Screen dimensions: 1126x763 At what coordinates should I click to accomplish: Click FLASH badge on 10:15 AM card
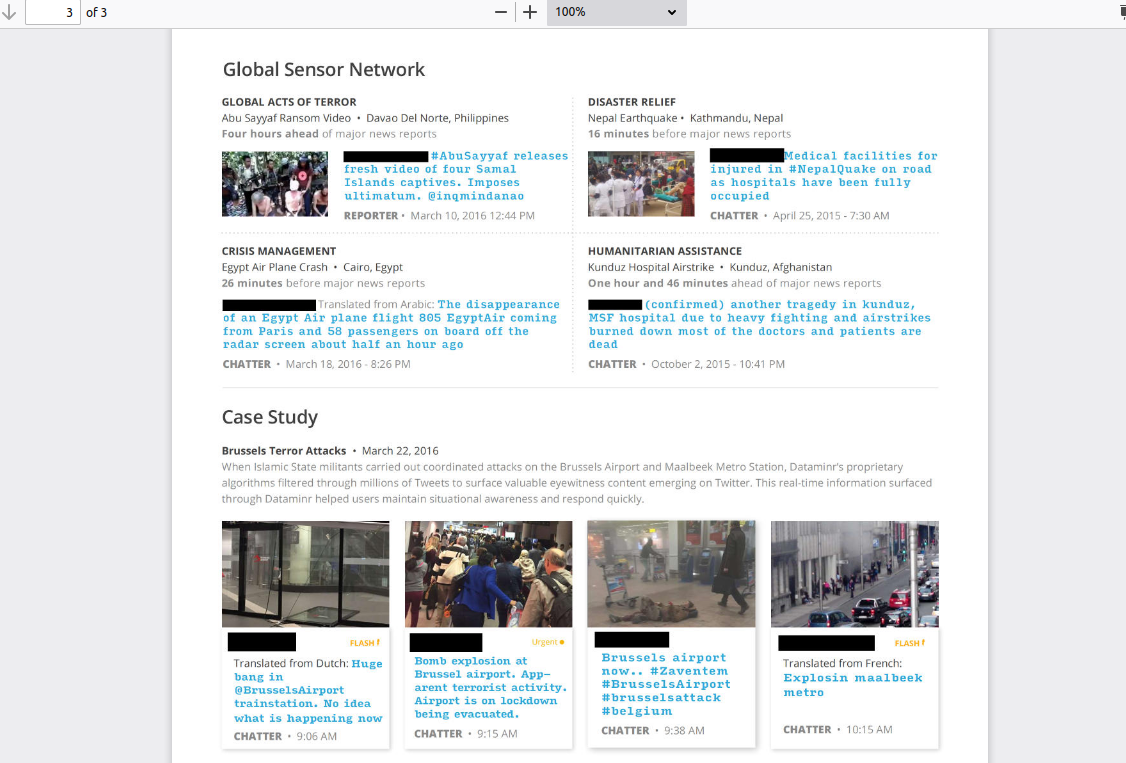click(x=910, y=643)
